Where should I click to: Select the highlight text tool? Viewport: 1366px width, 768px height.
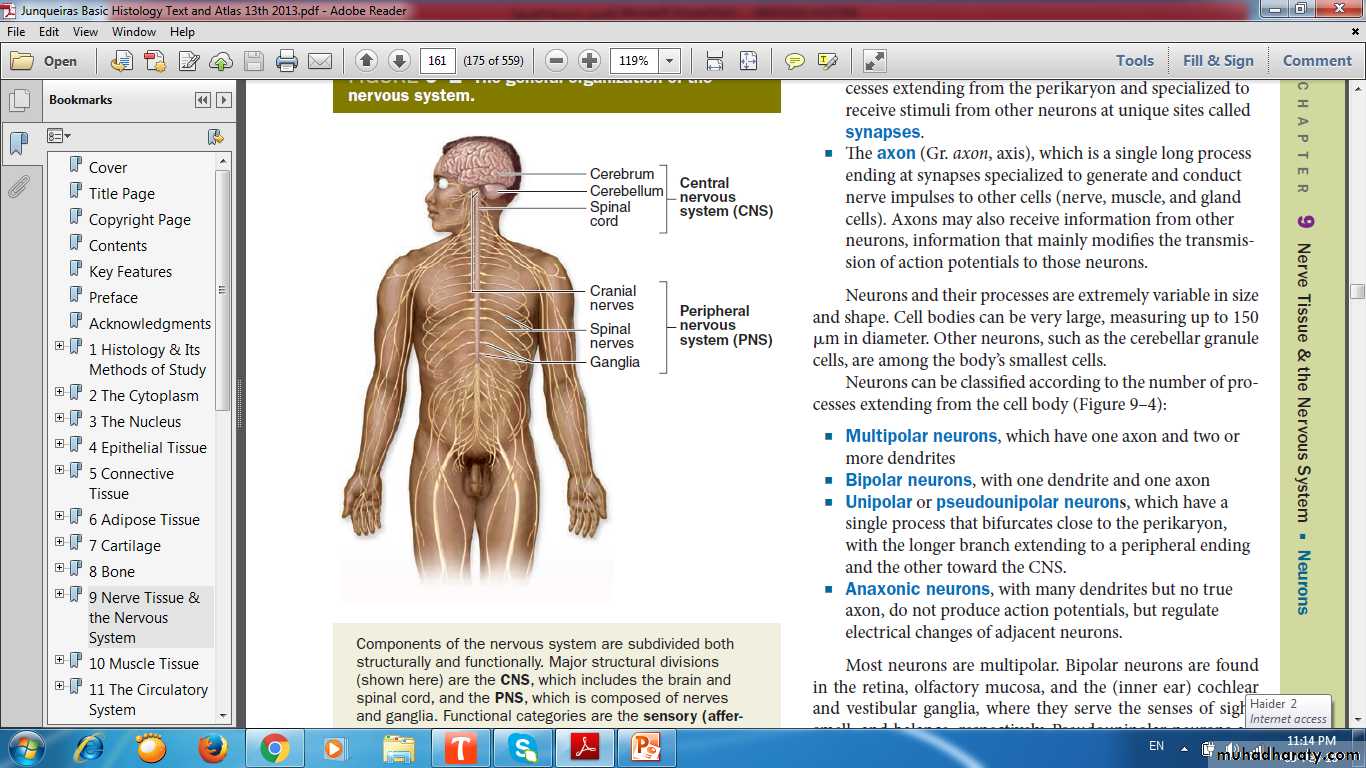pos(827,61)
